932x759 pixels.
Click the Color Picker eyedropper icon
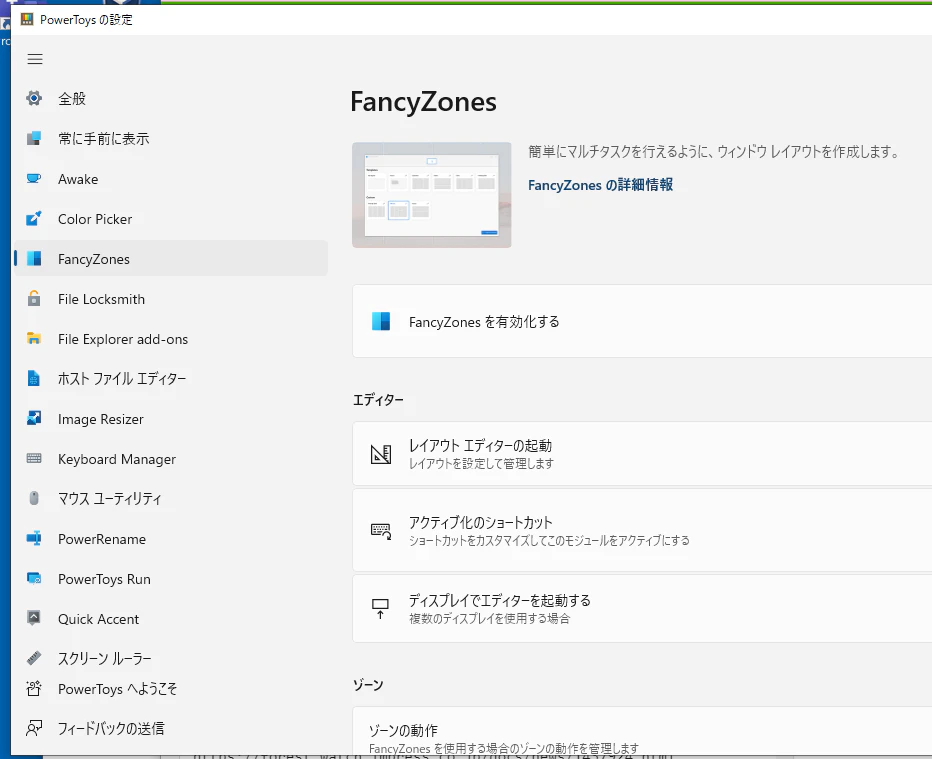pos(34,219)
